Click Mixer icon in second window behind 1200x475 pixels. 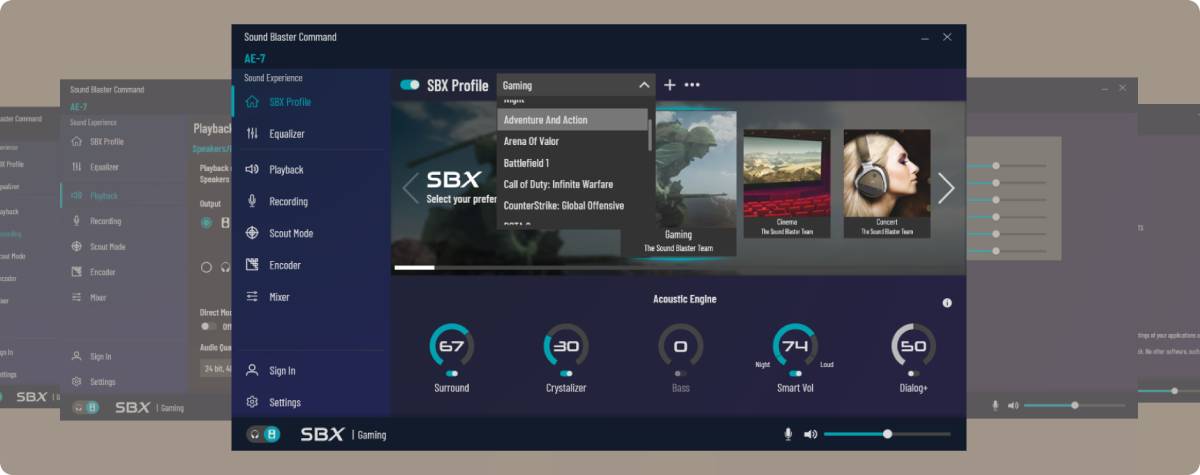76,297
